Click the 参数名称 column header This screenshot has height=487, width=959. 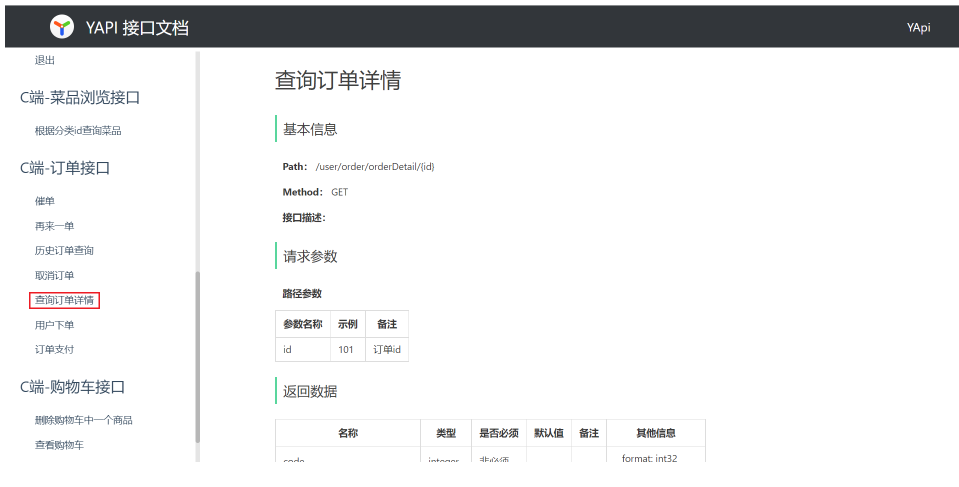coord(303,324)
